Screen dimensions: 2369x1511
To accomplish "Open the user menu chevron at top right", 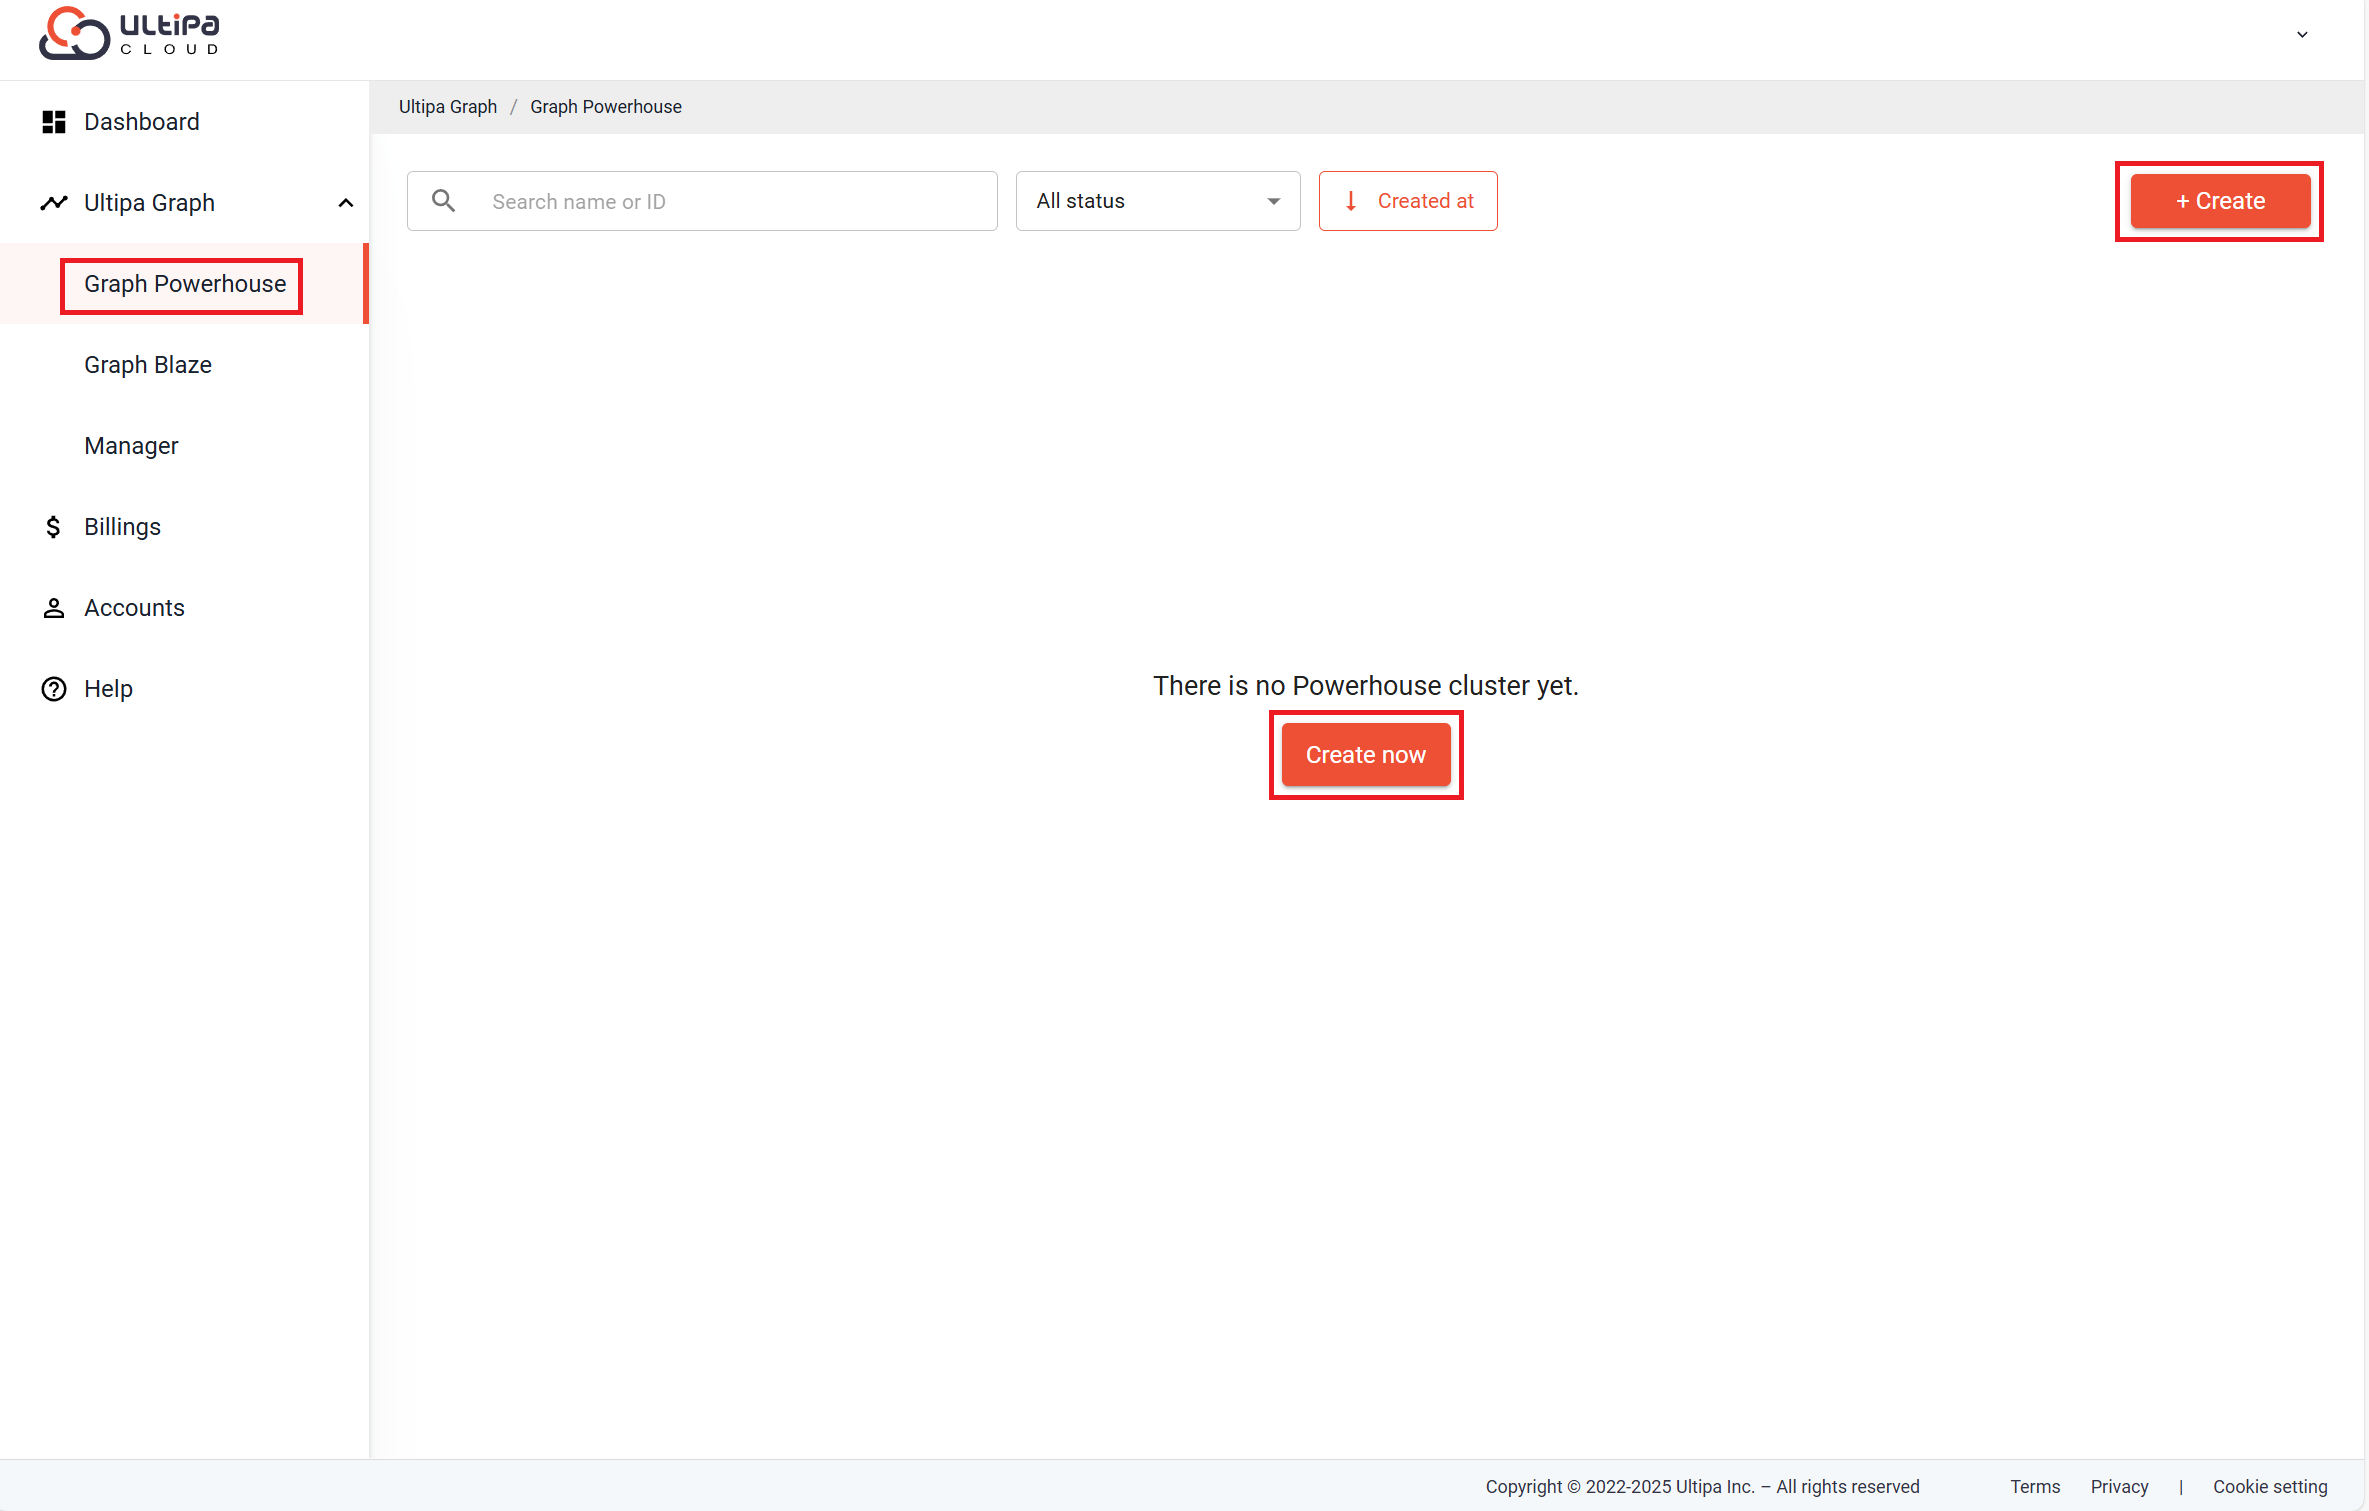I will click(x=2302, y=35).
